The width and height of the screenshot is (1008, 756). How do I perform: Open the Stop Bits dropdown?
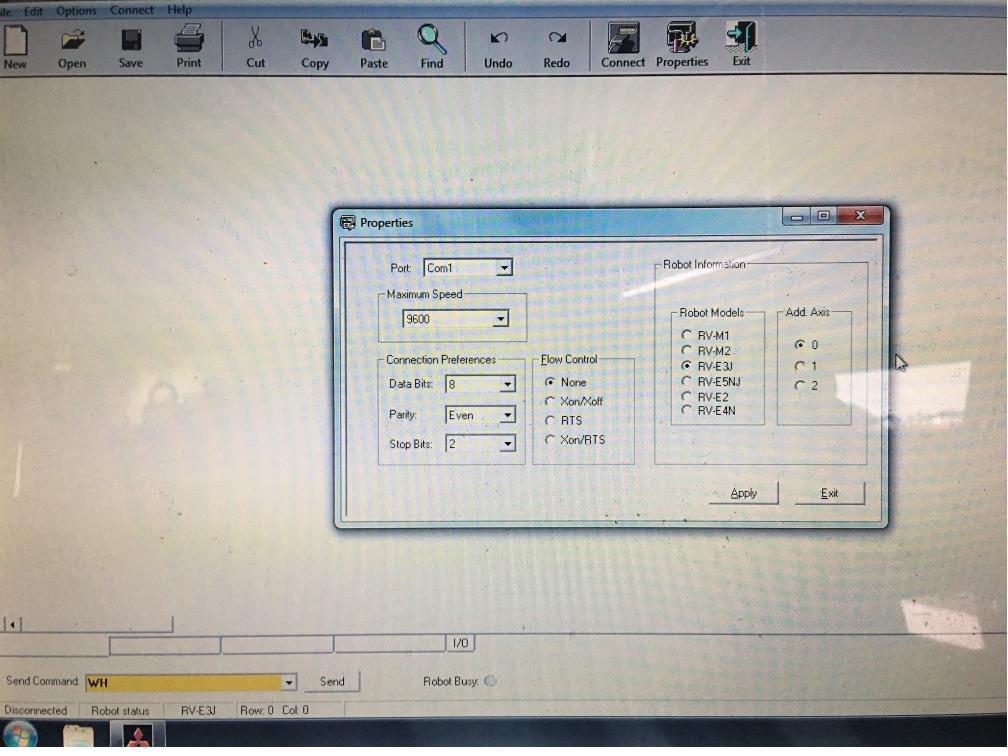point(507,444)
